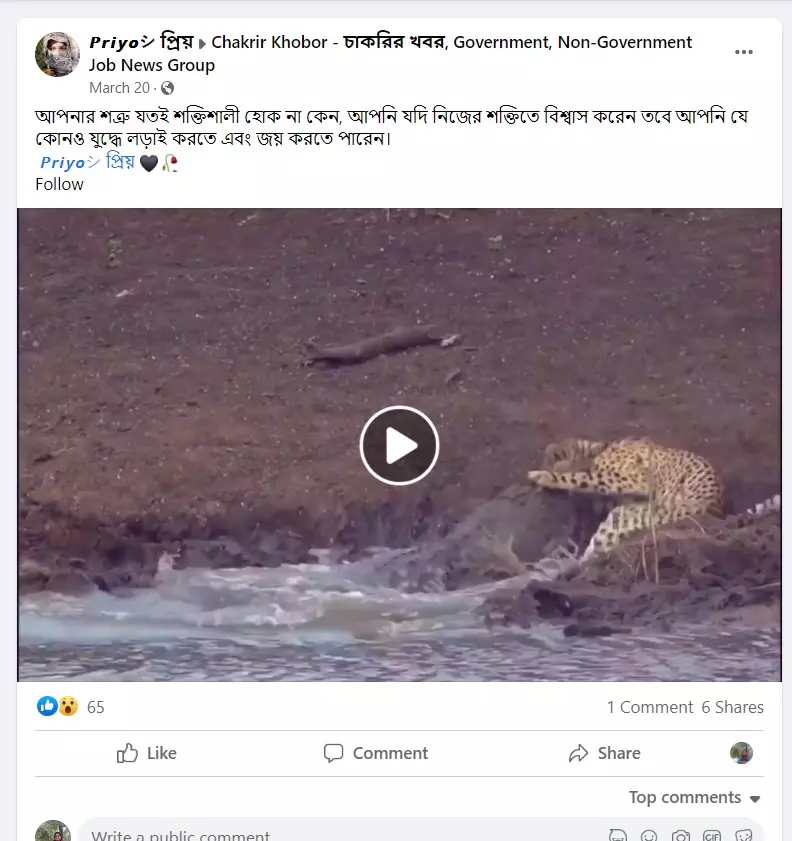Viewport: 792px width, 841px height.
Task: Open the Top comments sort dropdown
Action: pyautogui.click(x=694, y=797)
